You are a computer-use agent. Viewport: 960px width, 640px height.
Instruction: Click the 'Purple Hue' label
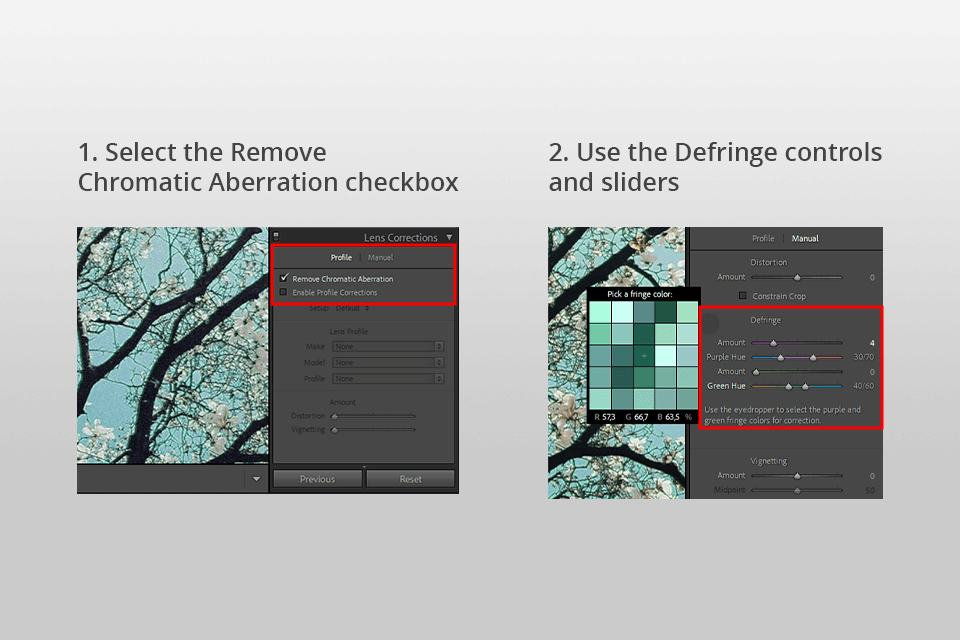tap(726, 357)
